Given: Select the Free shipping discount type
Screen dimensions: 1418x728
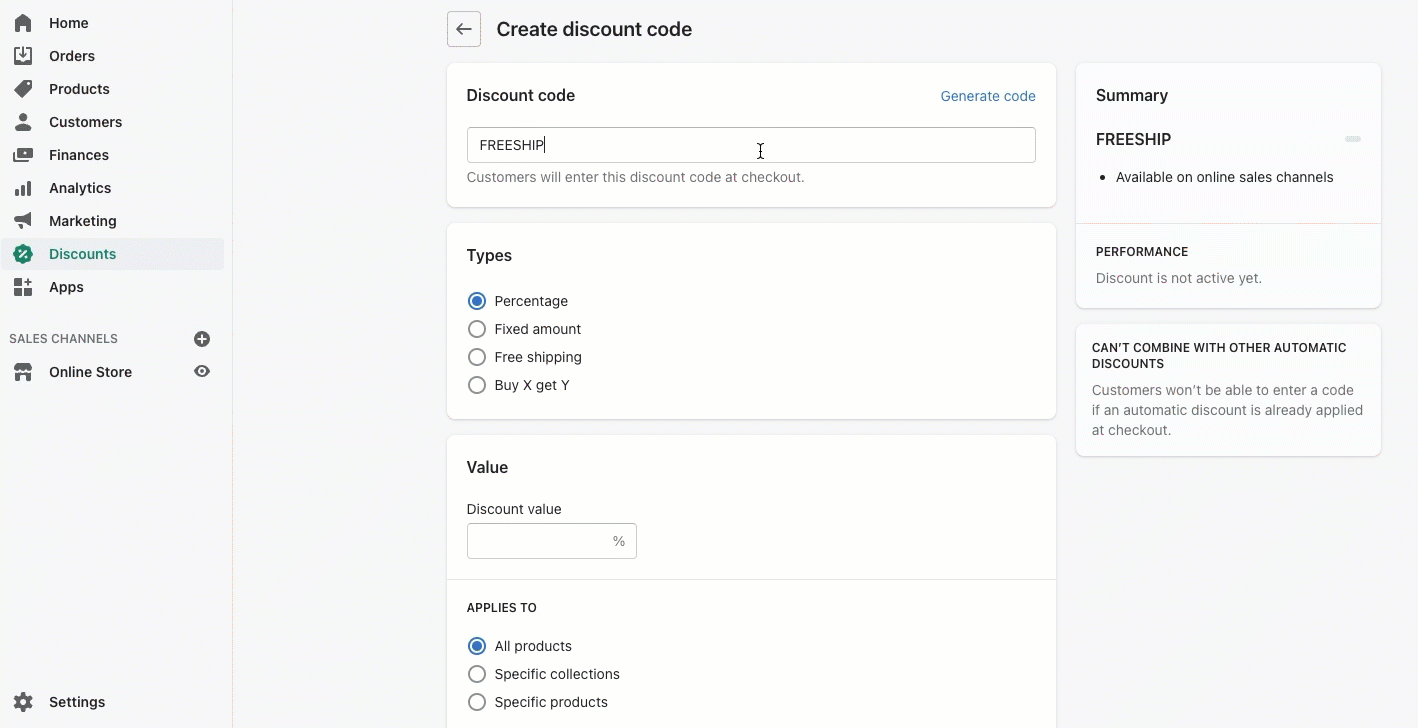Looking at the screenshot, I should 477,357.
